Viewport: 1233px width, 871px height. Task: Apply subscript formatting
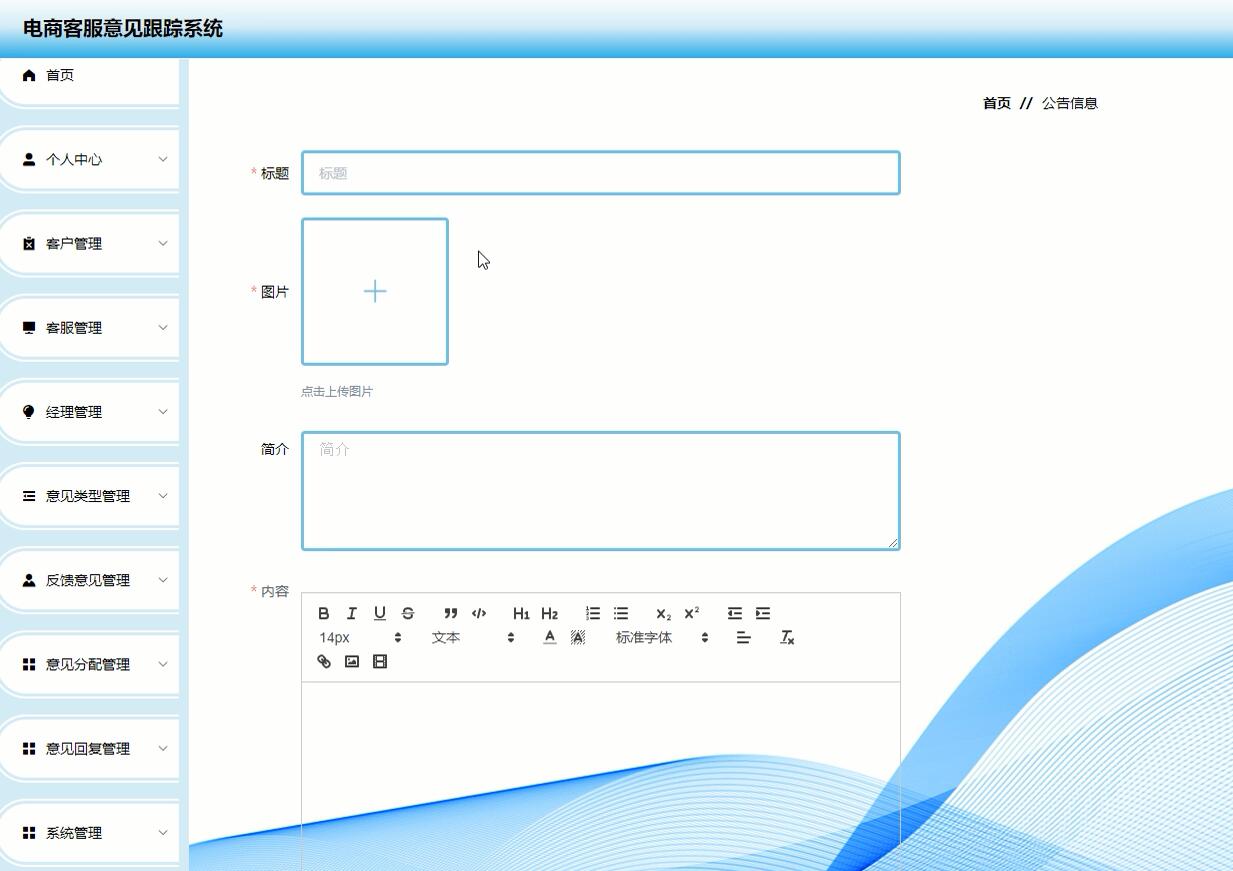point(664,614)
